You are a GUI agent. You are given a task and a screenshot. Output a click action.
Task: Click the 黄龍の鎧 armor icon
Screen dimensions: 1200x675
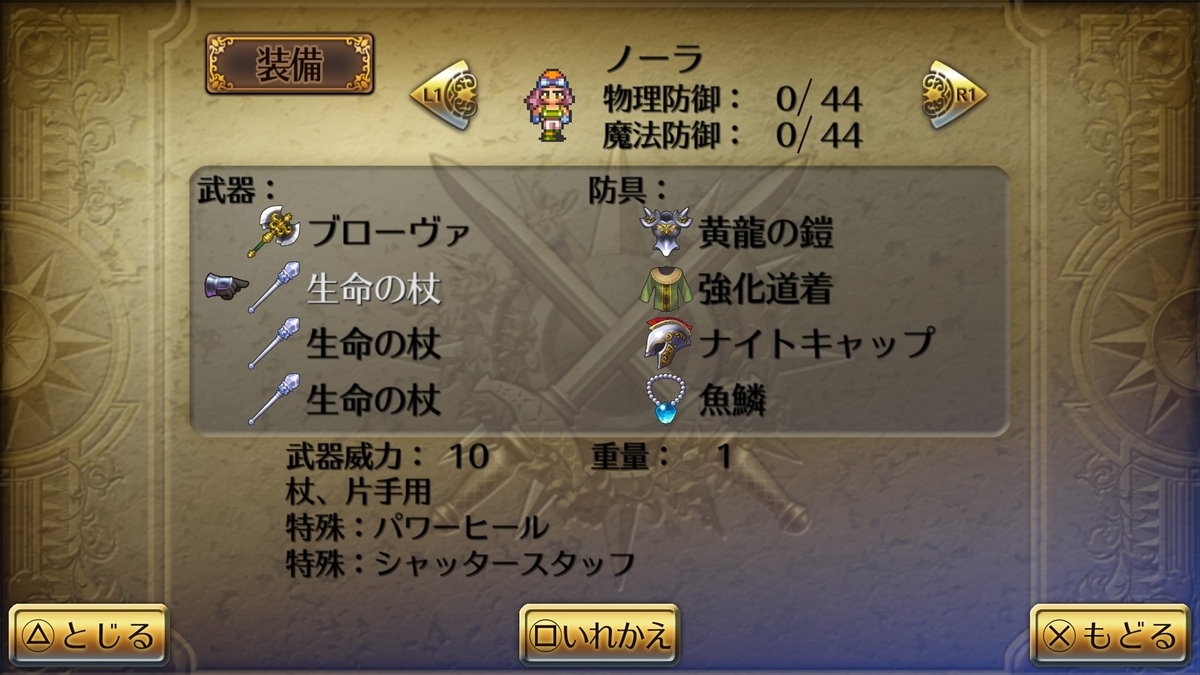click(x=665, y=232)
